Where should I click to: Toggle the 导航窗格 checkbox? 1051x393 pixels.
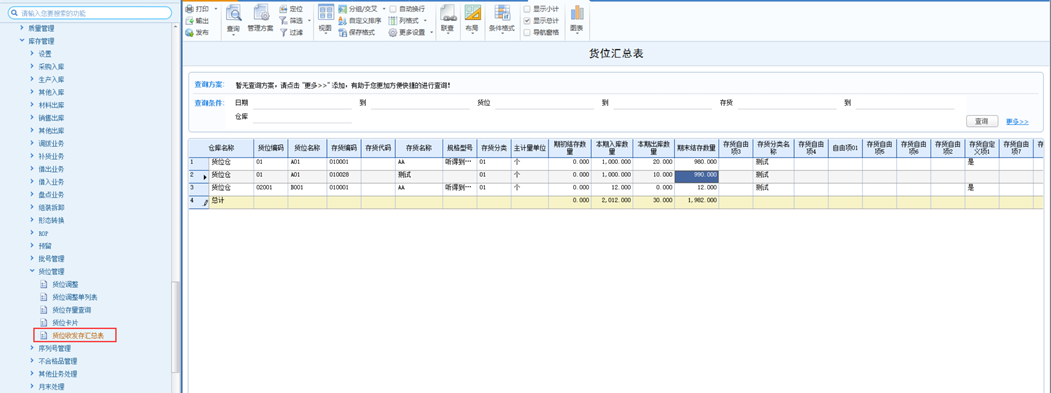(x=527, y=32)
